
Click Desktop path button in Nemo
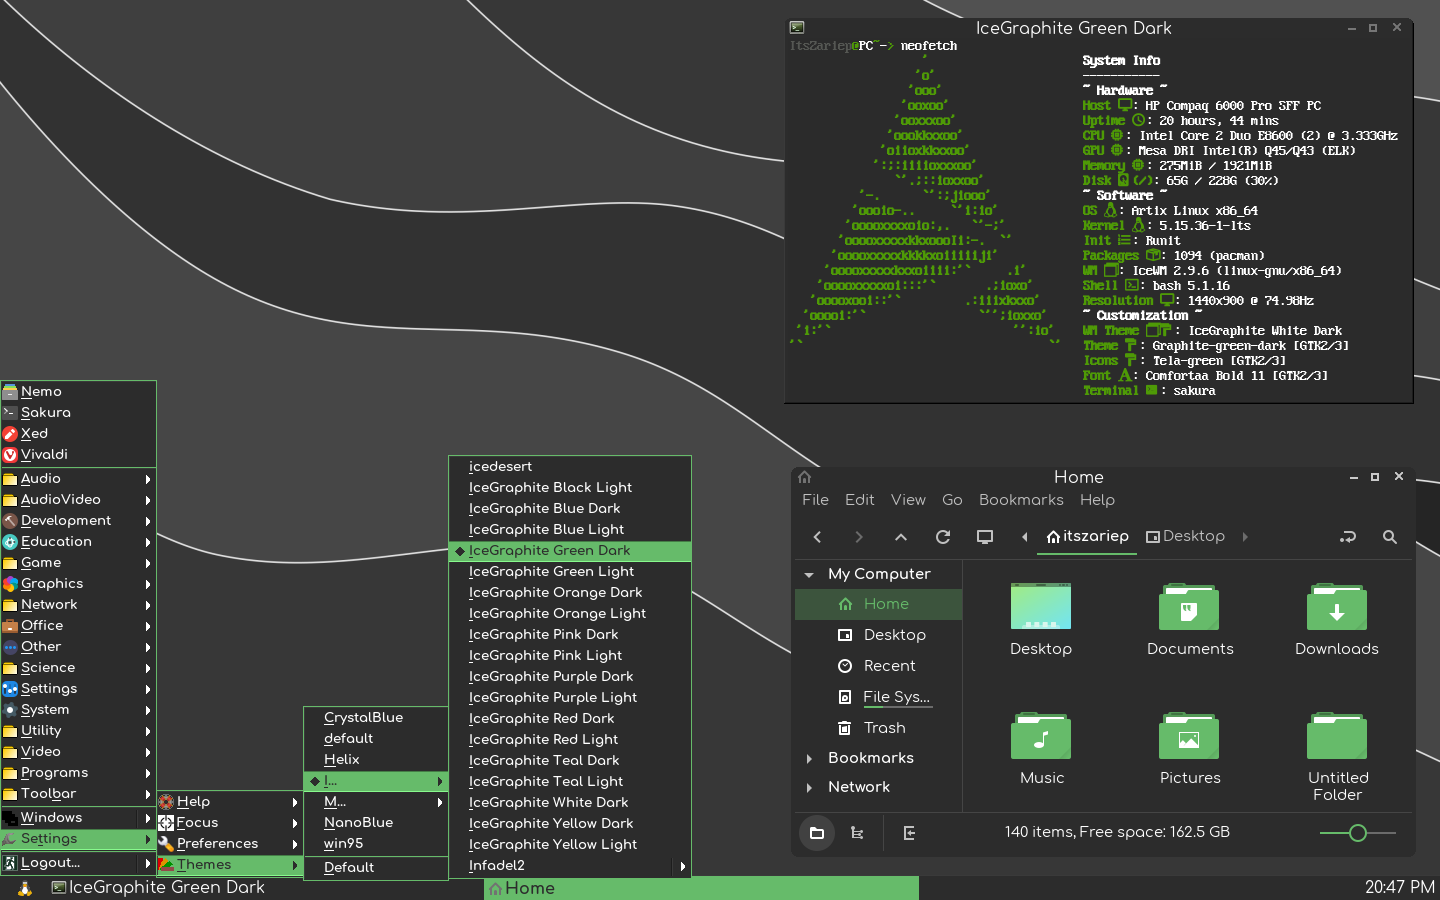pyautogui.click(x=1185, y=537)
